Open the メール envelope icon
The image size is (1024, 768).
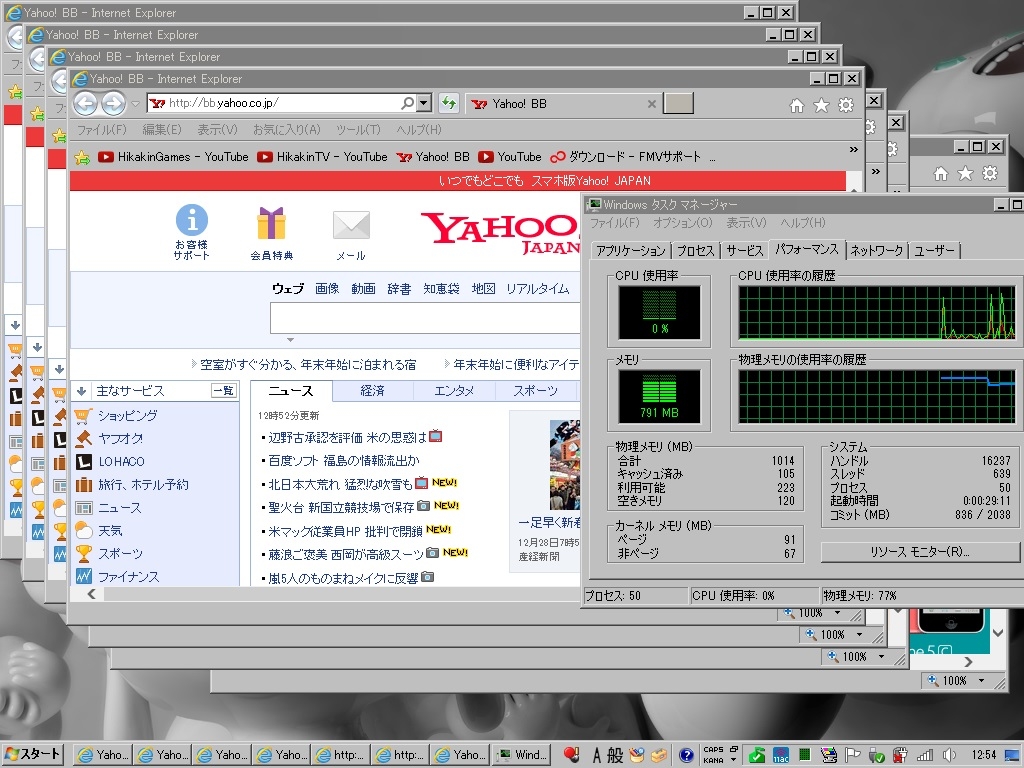351,225
